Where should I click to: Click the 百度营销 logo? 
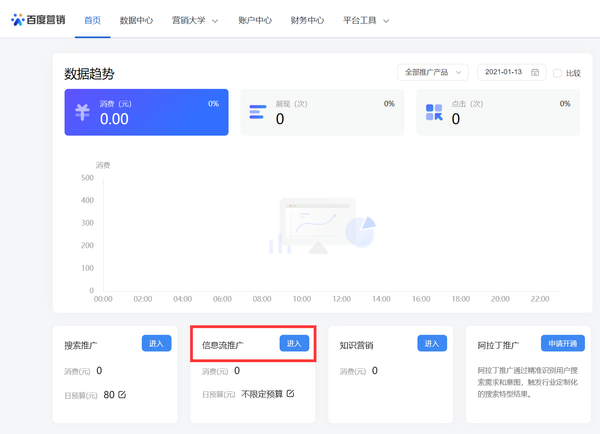(38, 20)
